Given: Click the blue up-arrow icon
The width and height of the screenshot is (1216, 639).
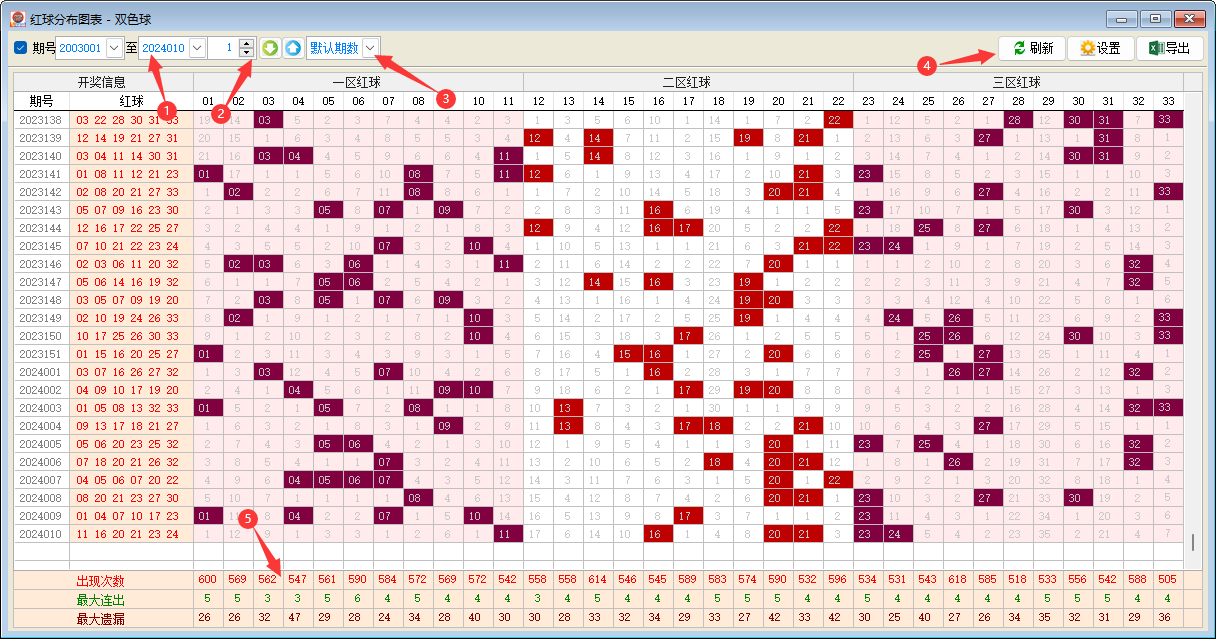Looking at the screenshot, I should tap(292, 48).
